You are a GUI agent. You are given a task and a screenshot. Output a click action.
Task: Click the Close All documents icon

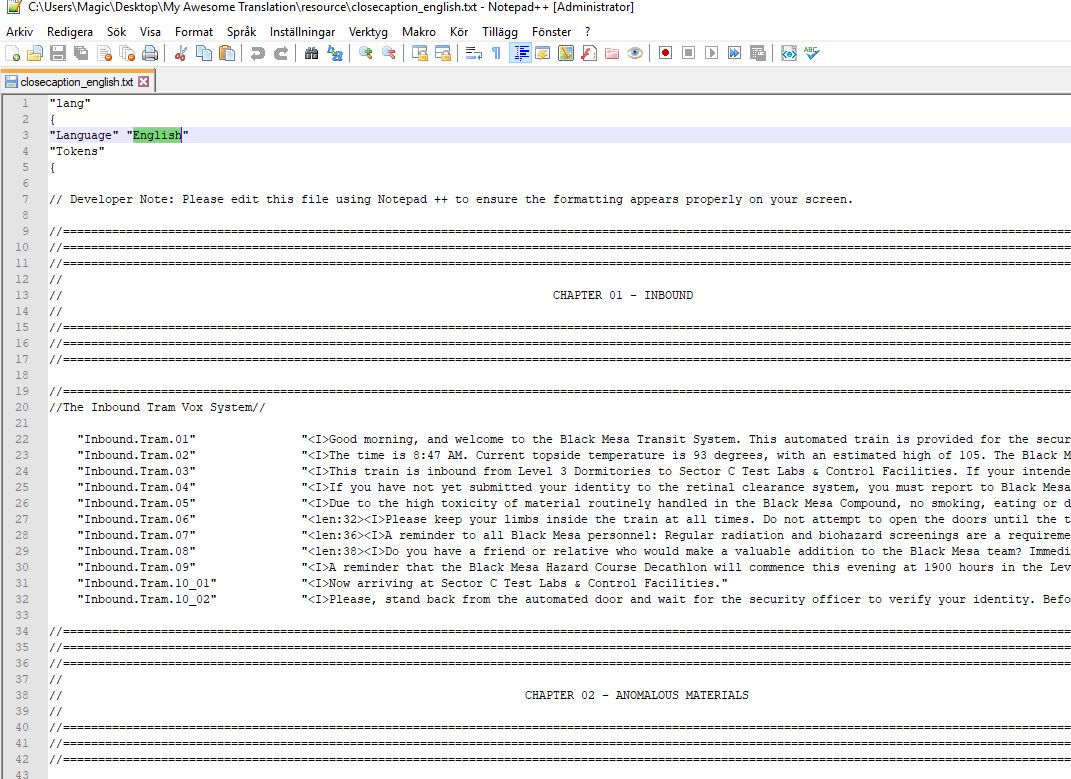click(128, 53)
